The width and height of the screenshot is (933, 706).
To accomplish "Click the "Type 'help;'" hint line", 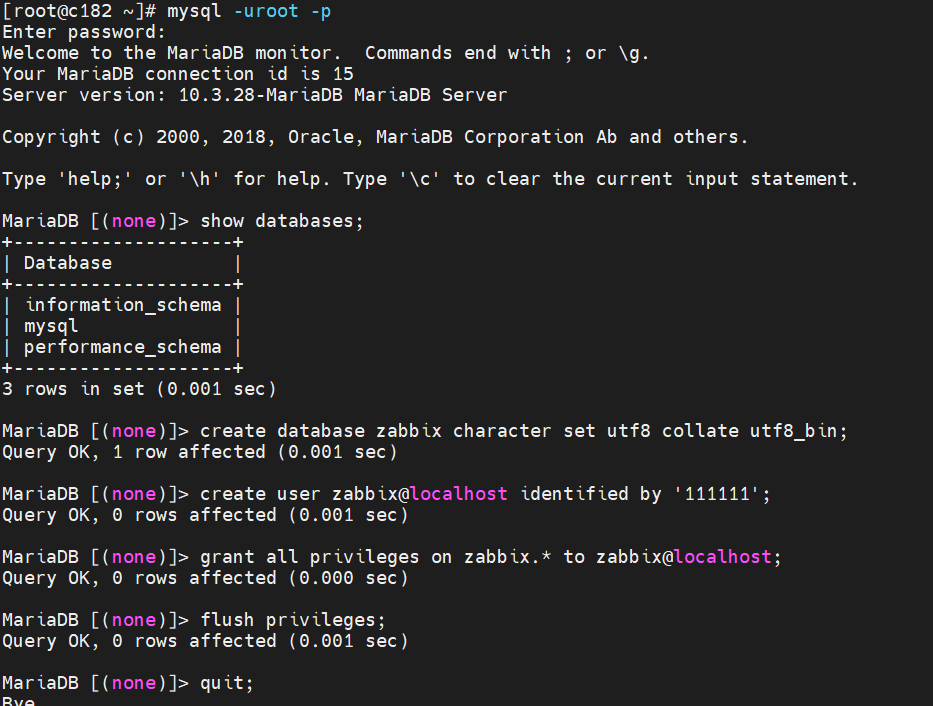I will 430,179.
